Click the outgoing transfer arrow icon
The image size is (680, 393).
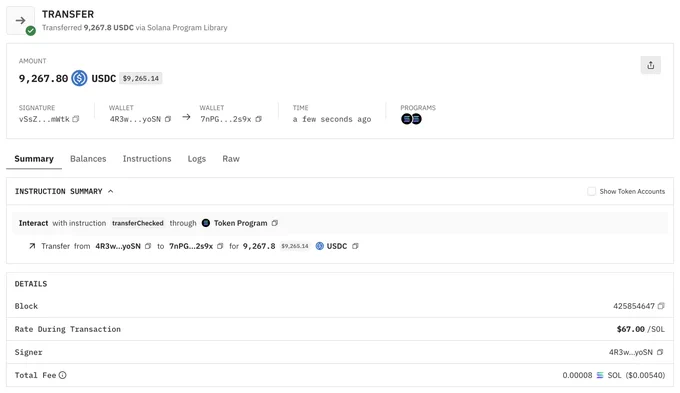point(32,246)
